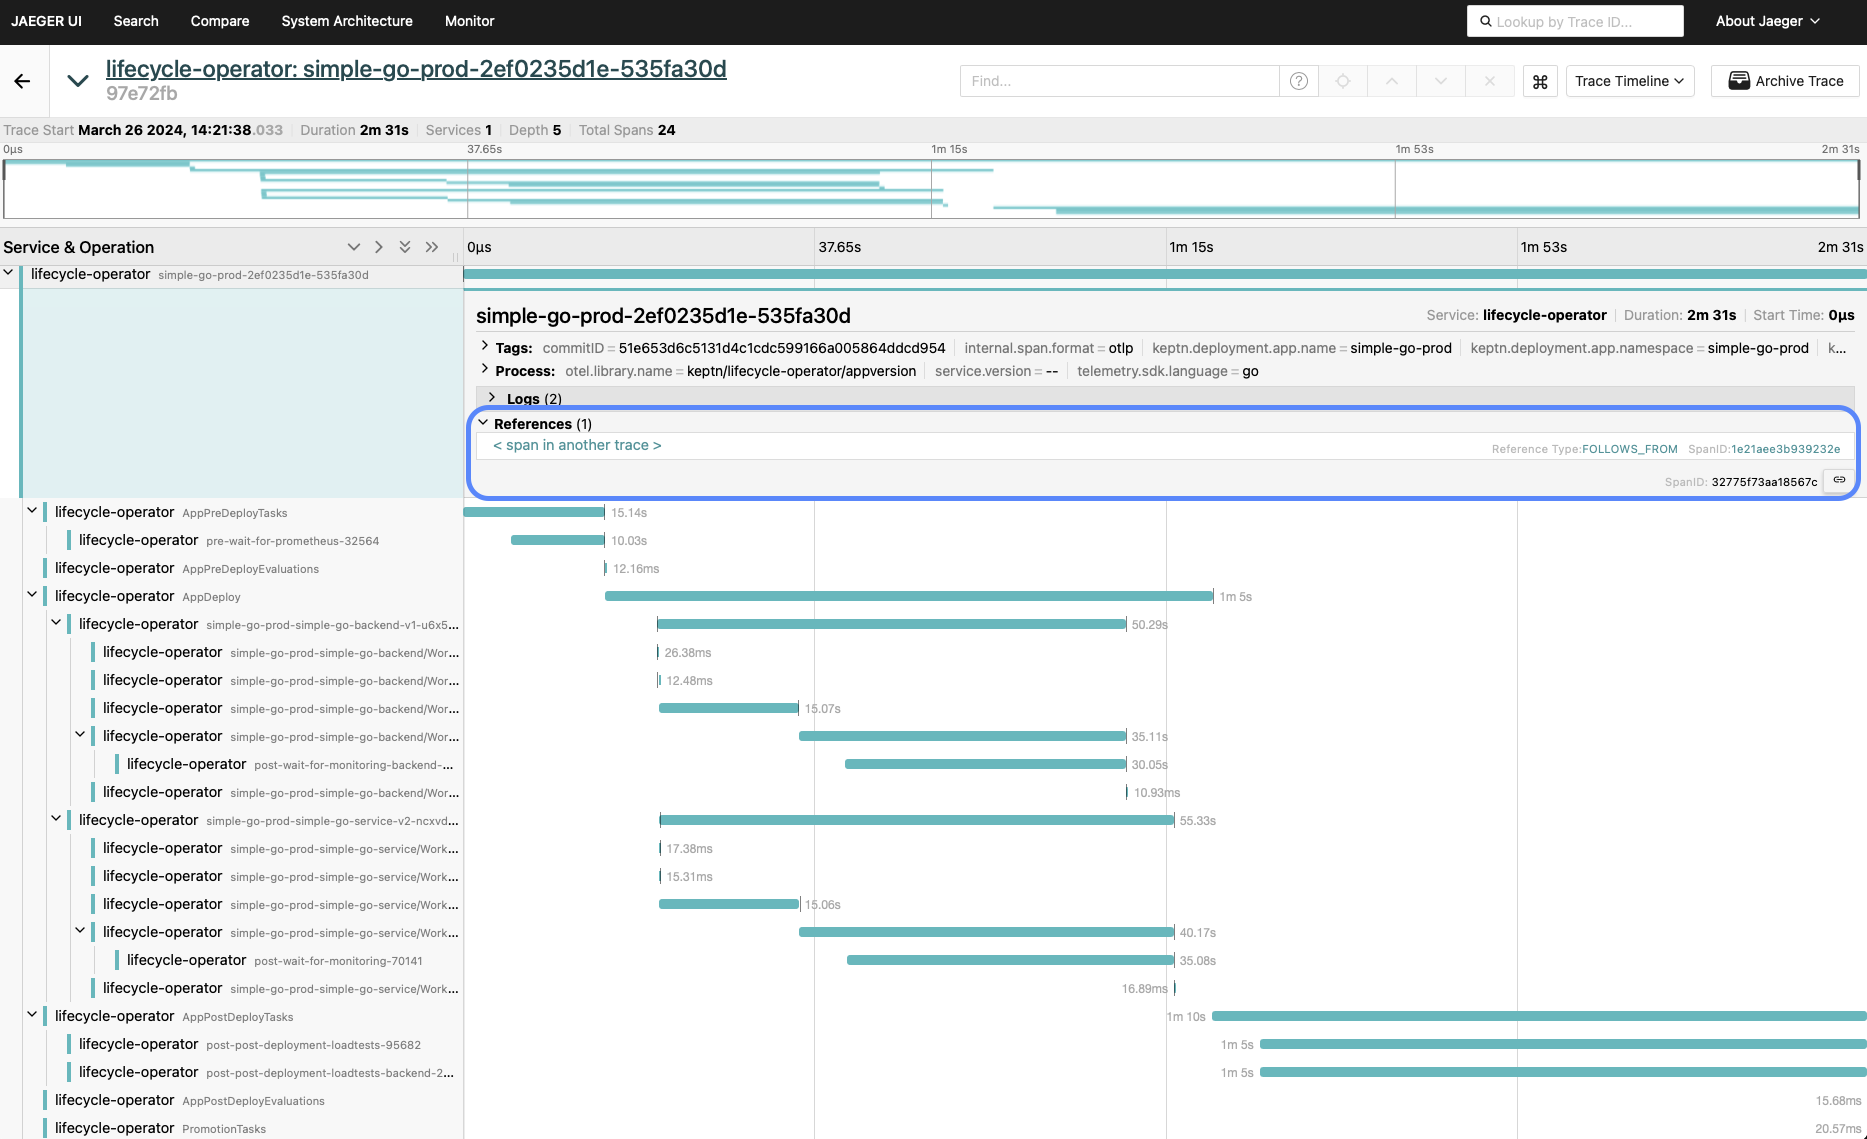Viewport: 1867px width, 1139px height.
Task: Follow the span in another trace link
Action: (x=577, y=445)
